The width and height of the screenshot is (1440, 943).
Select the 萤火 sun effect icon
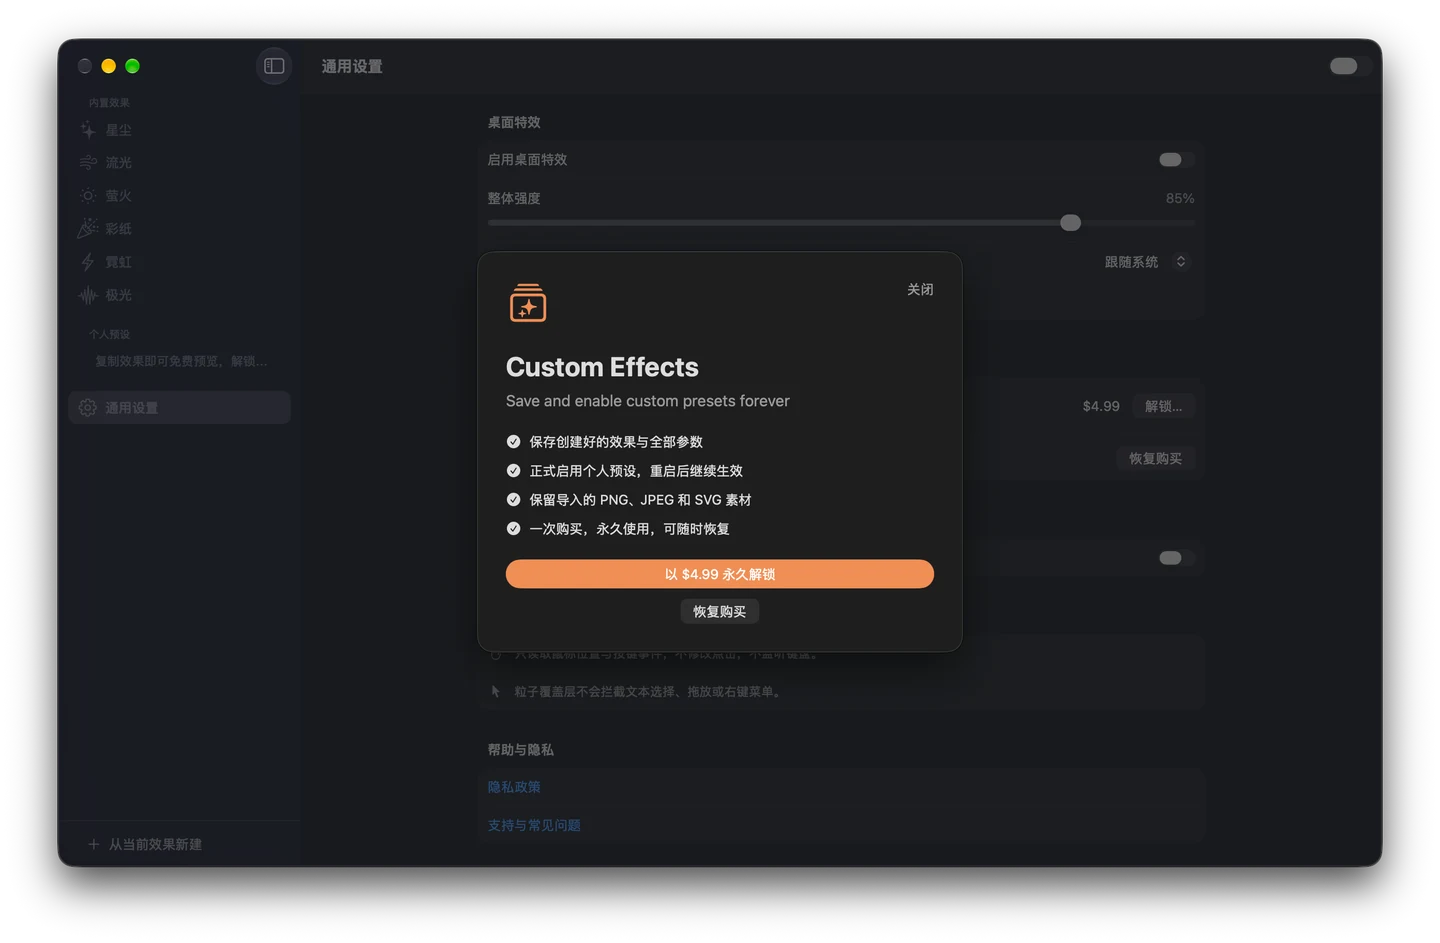coord(88,196)
